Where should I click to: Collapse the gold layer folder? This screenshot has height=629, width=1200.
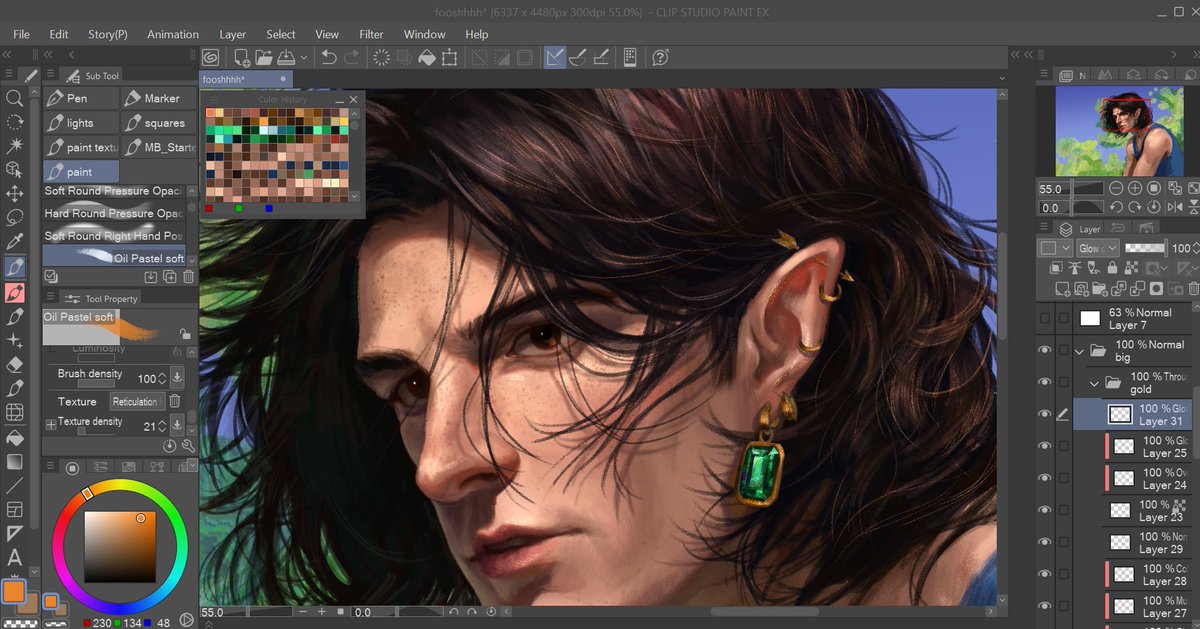(1094, 382)
